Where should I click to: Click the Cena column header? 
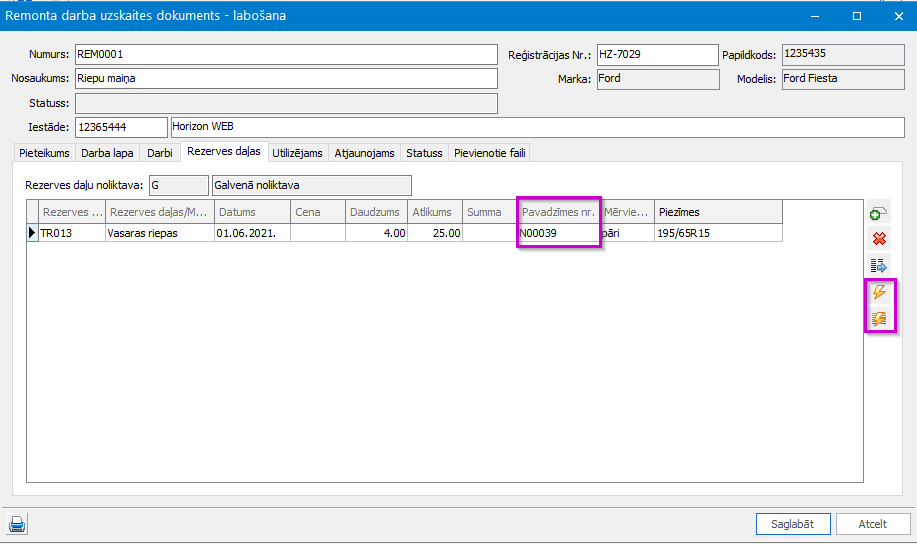318,212
